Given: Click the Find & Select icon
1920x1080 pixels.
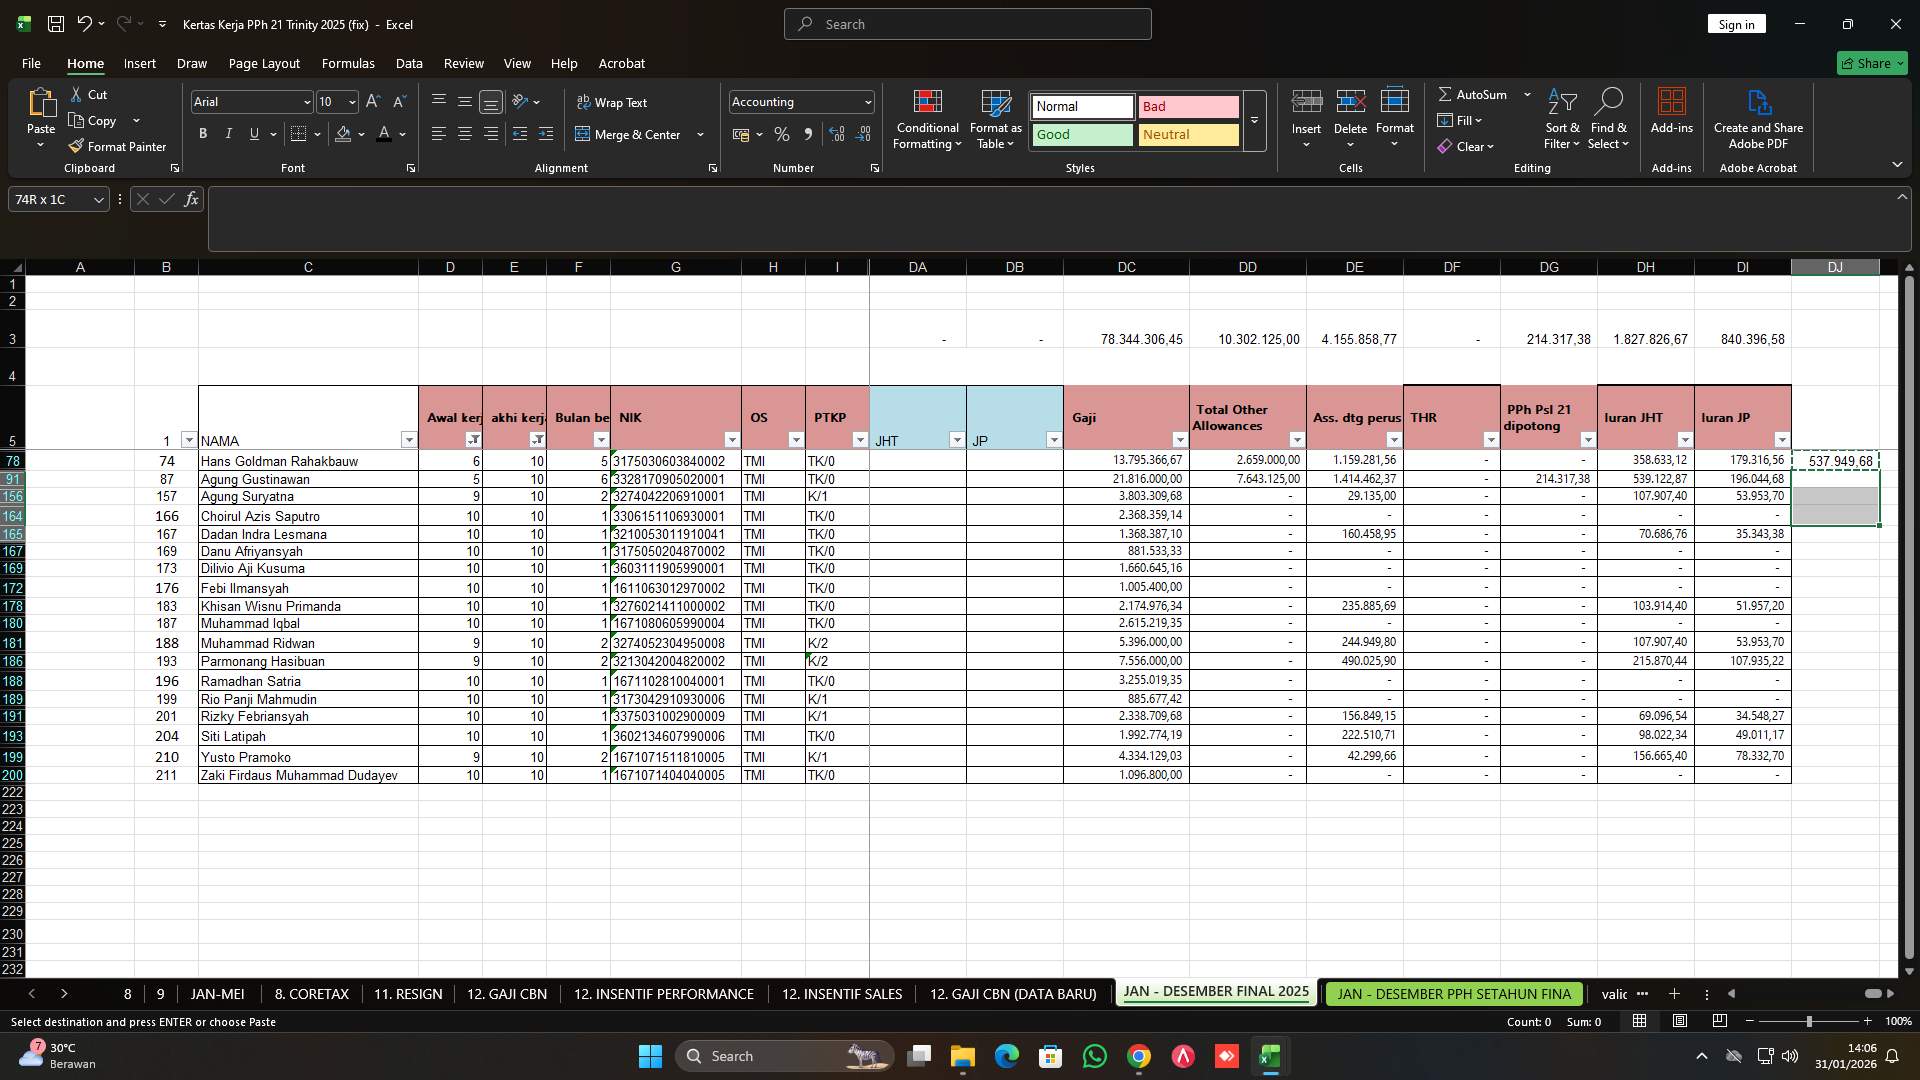Looking at the screenshot, I should [1608, 119].
